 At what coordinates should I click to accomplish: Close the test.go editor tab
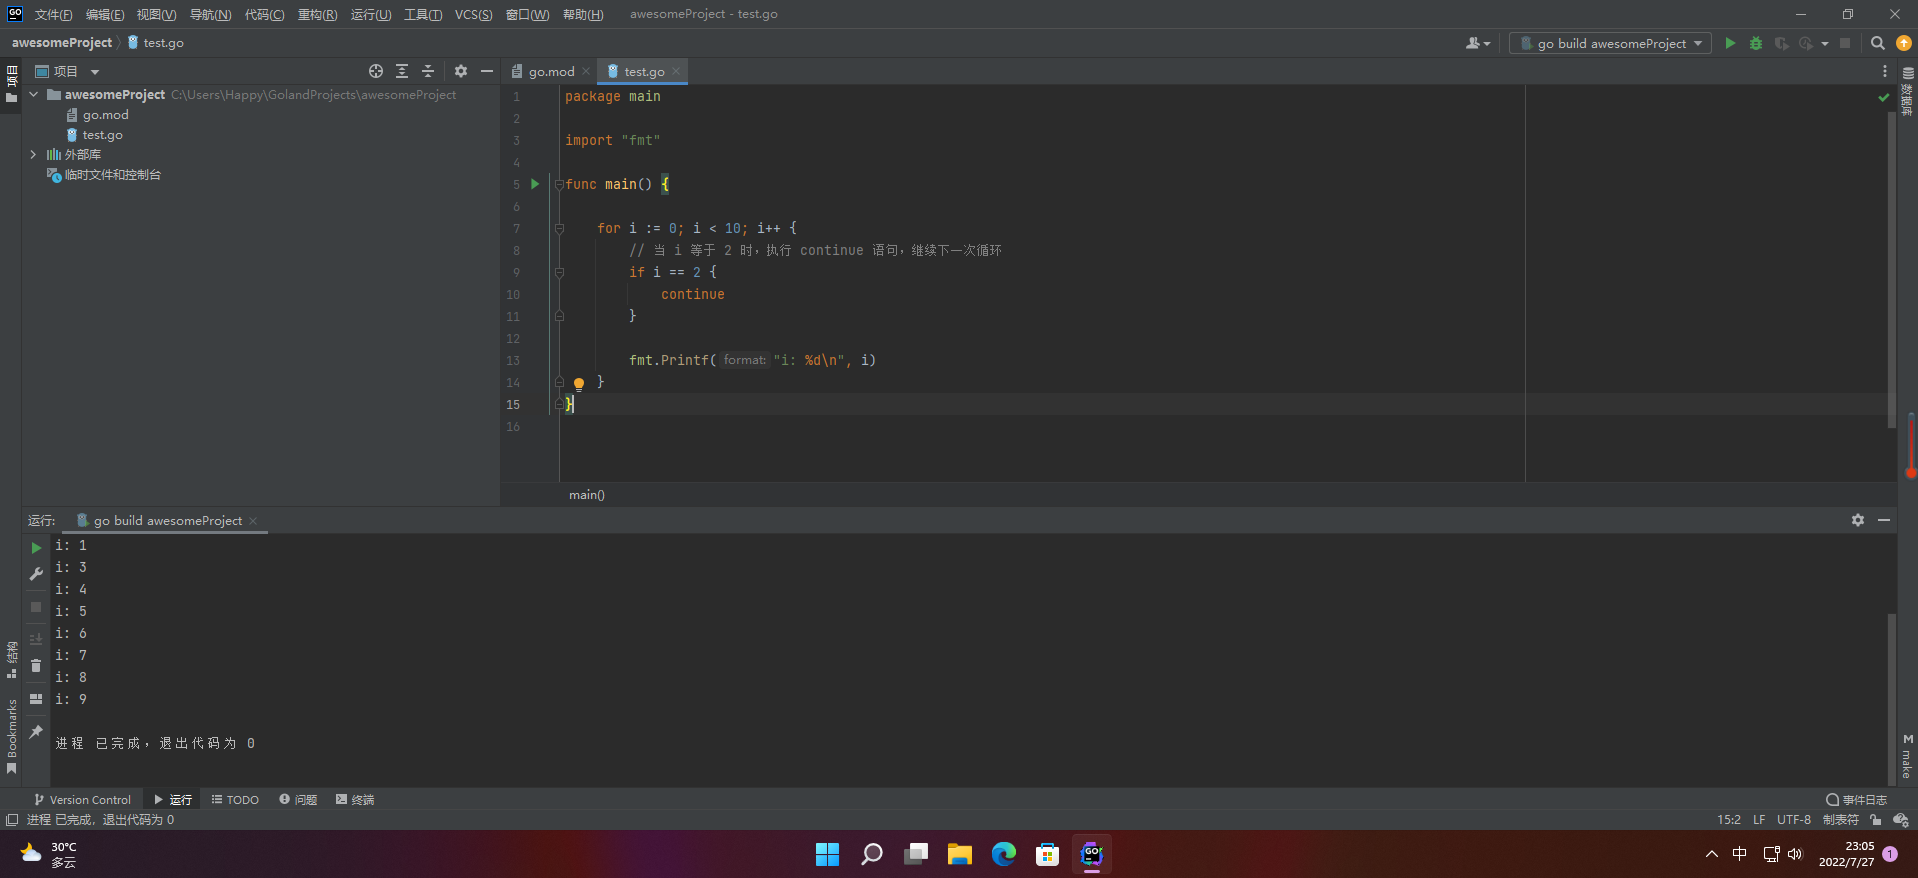point(676,71)
